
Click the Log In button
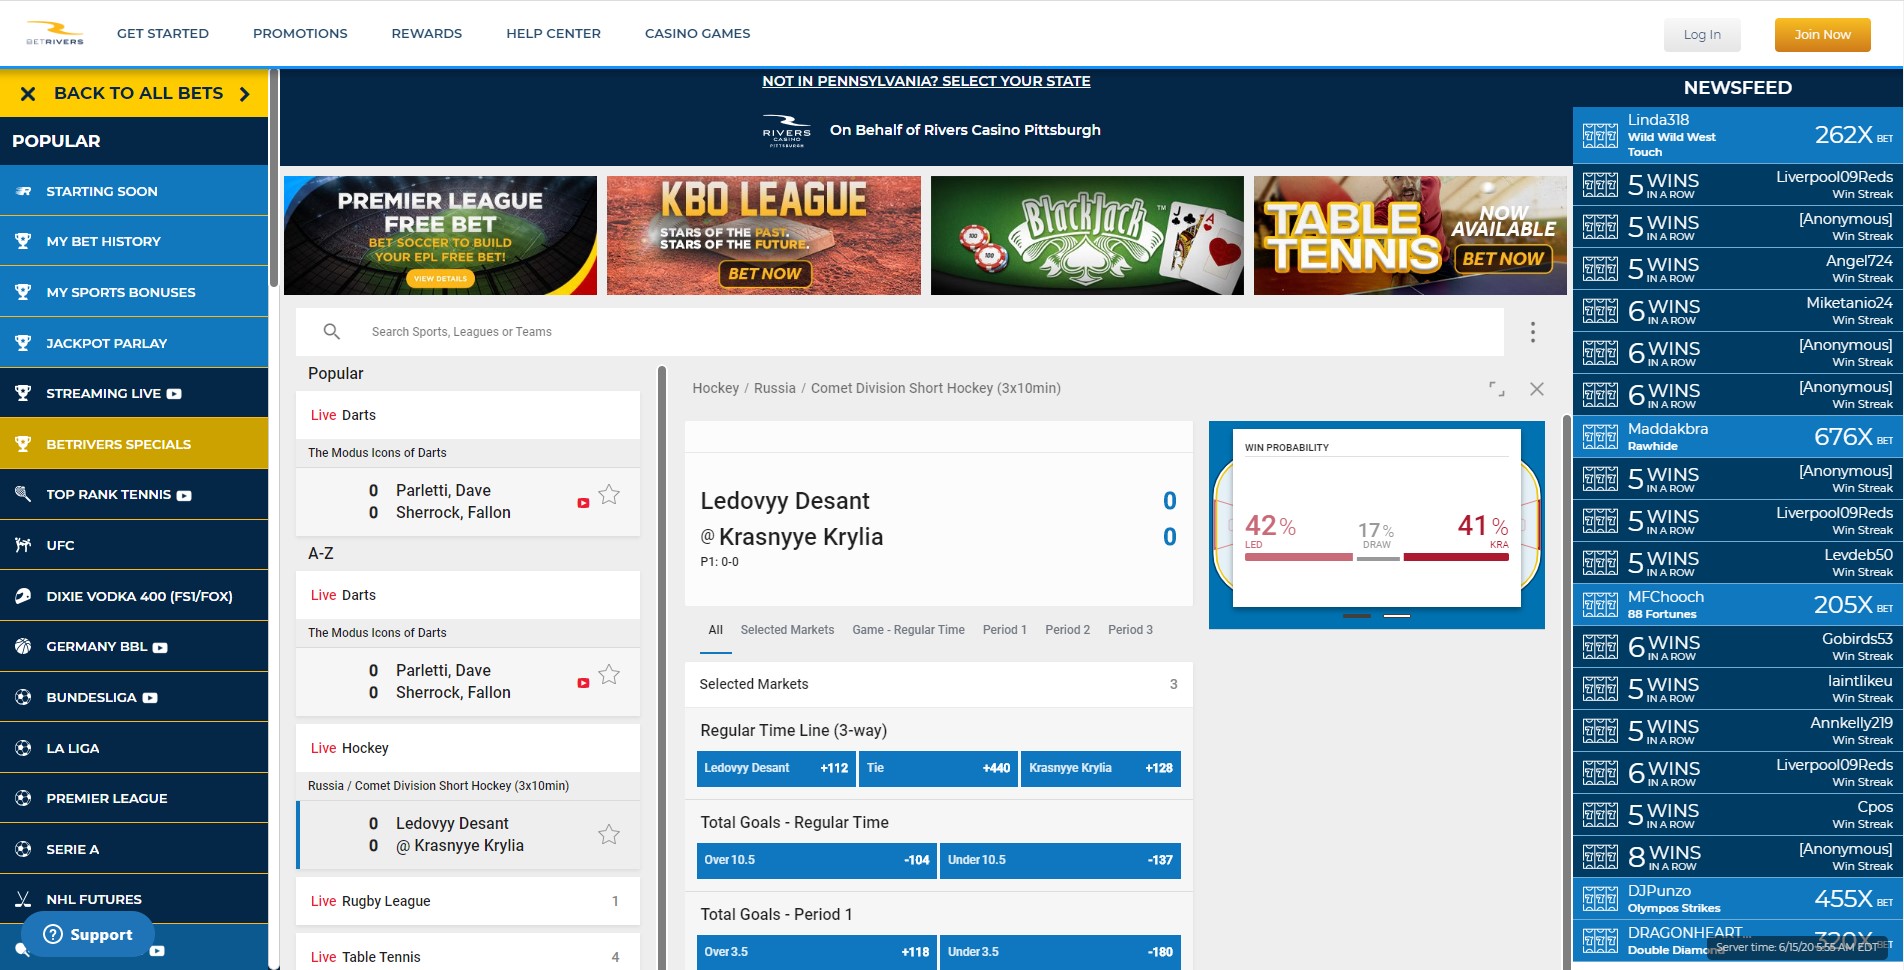point(1702,34)
